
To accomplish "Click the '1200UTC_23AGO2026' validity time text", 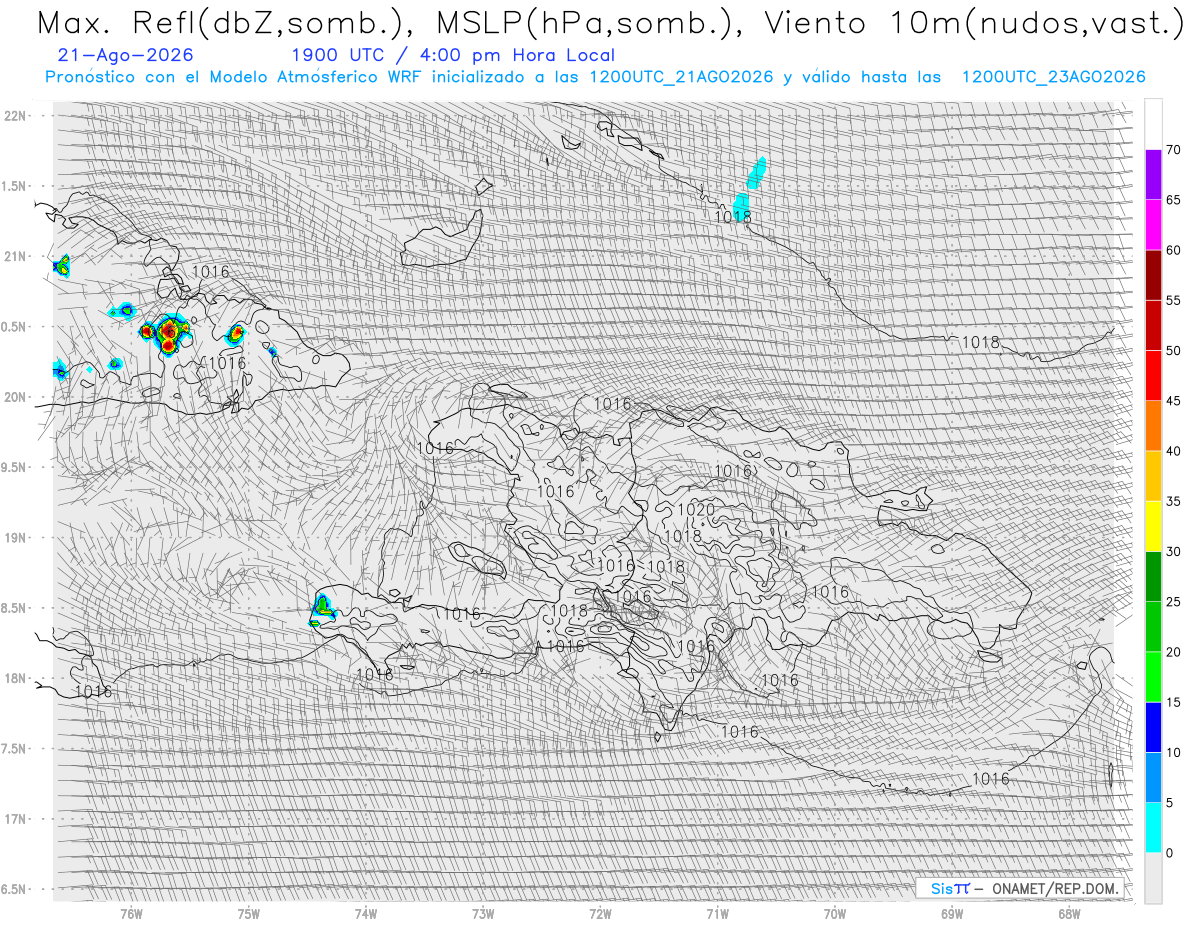I will (1053, 77).
